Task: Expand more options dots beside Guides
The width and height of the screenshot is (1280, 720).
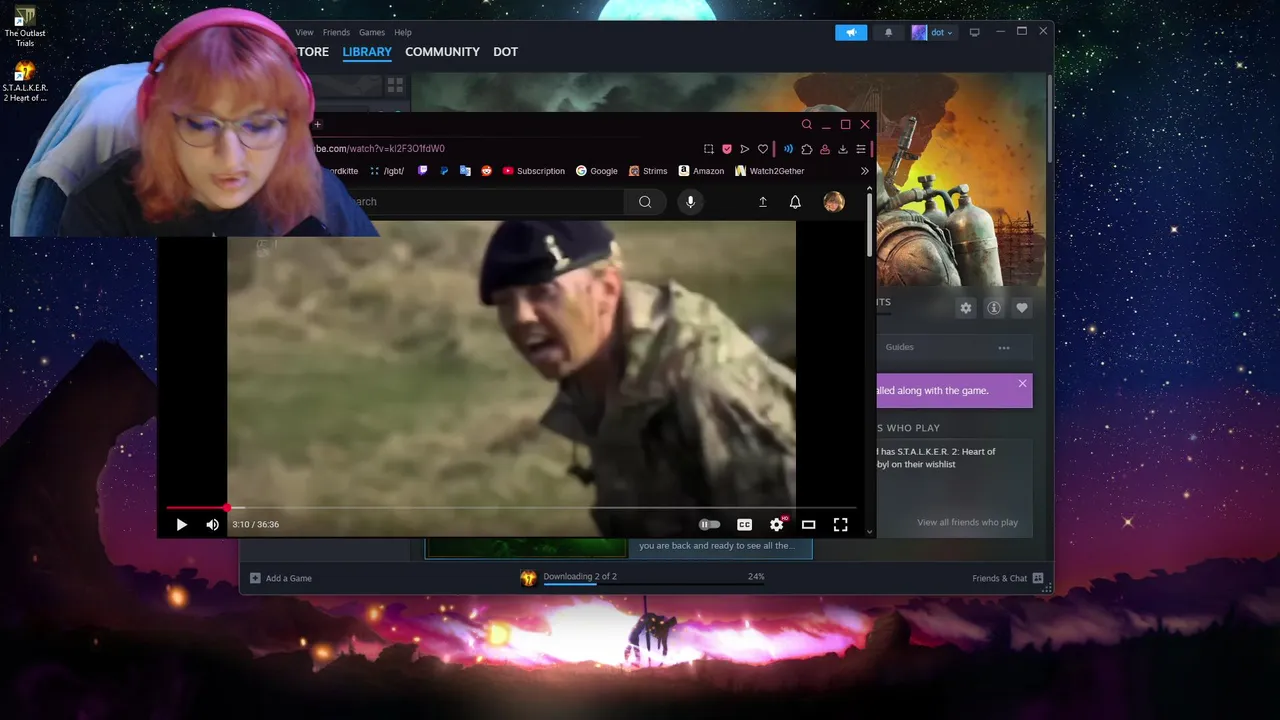Action: click(x=1003, y=348)
